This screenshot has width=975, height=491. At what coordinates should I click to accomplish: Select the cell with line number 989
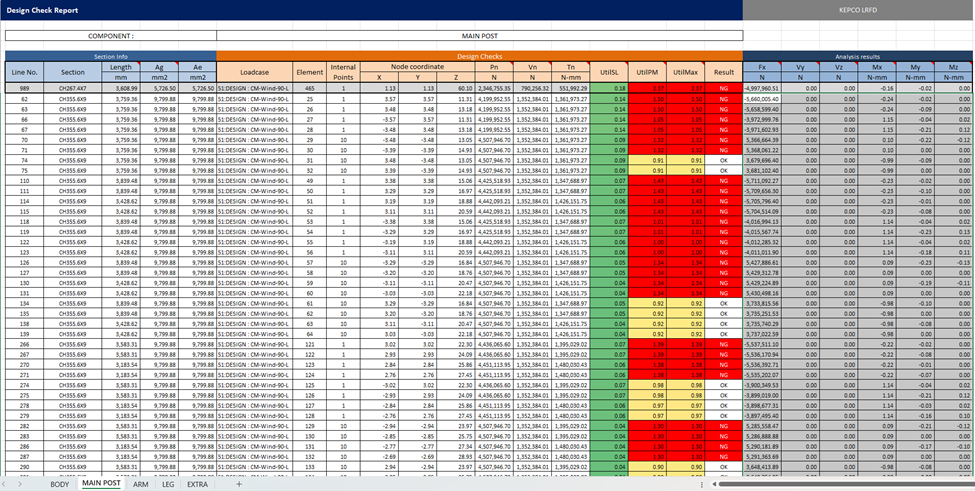point(25,89)
